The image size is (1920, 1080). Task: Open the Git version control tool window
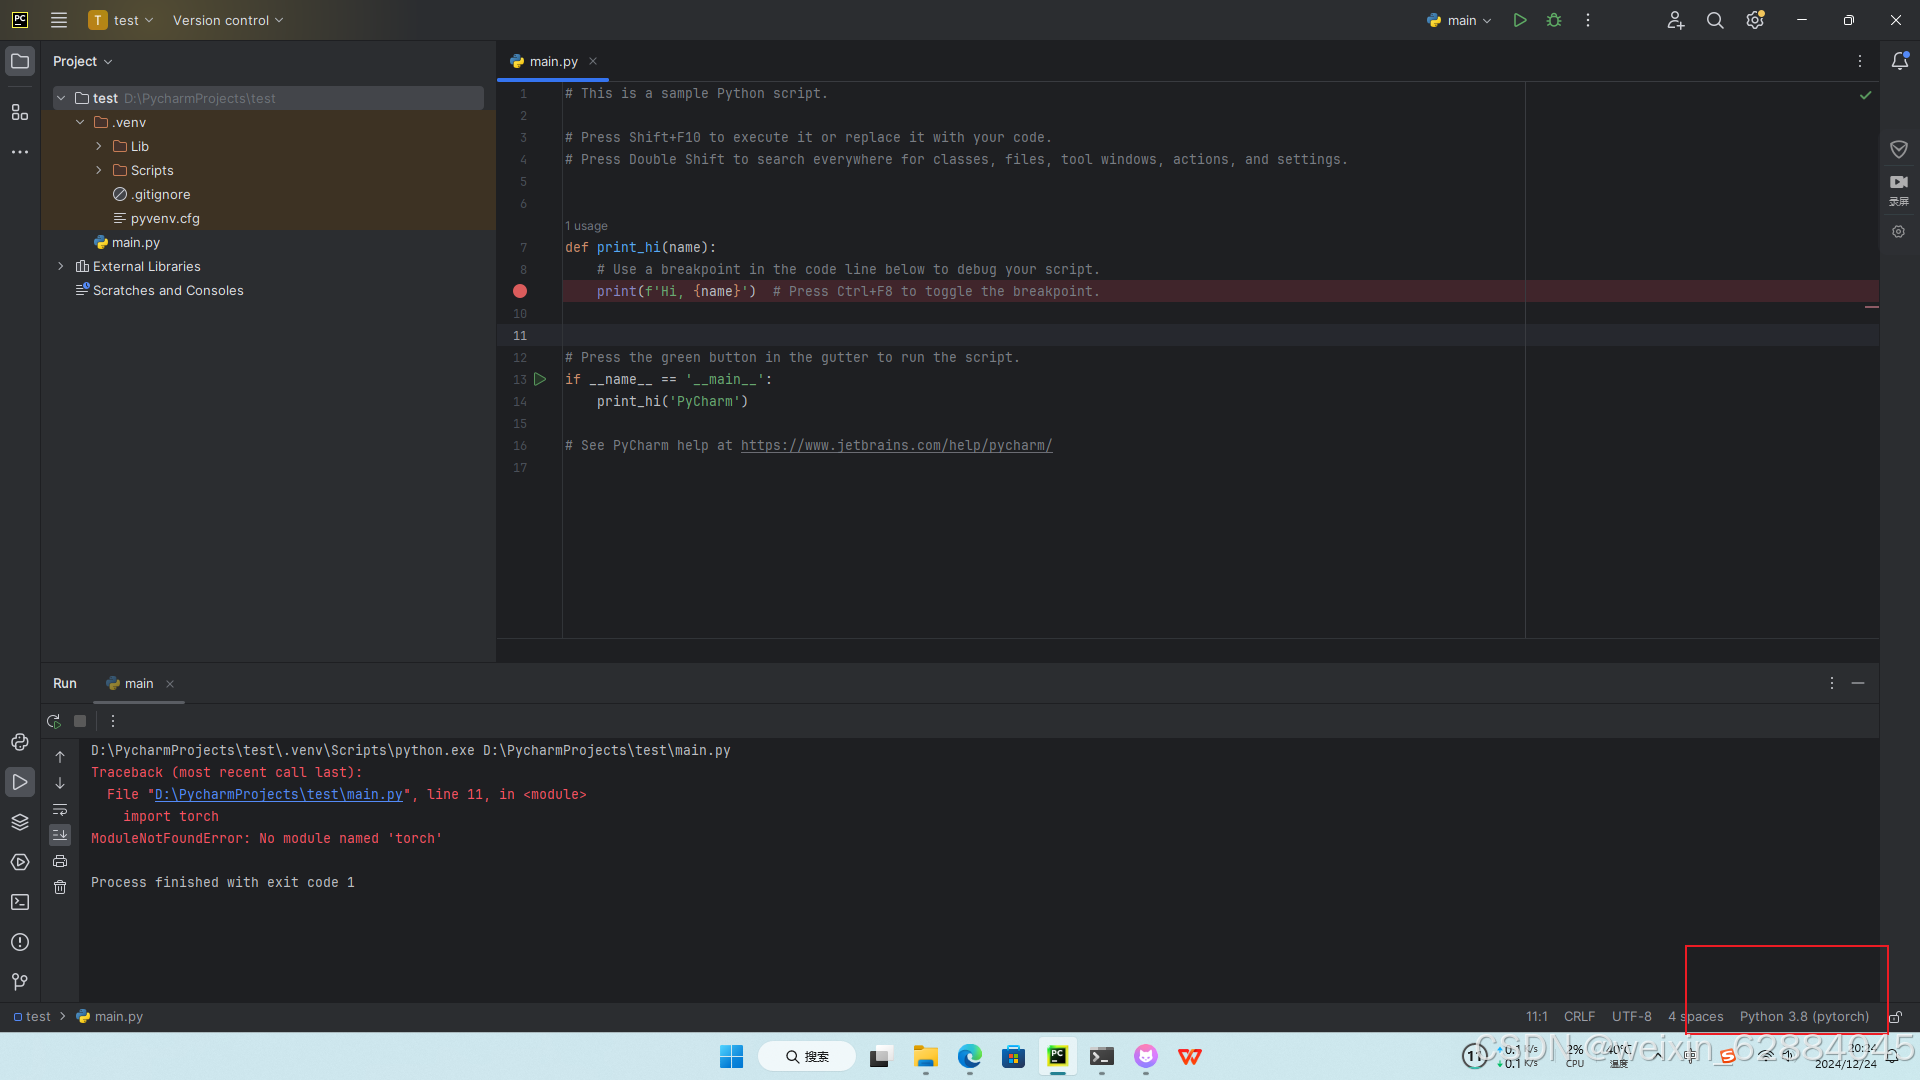[20, 982]
